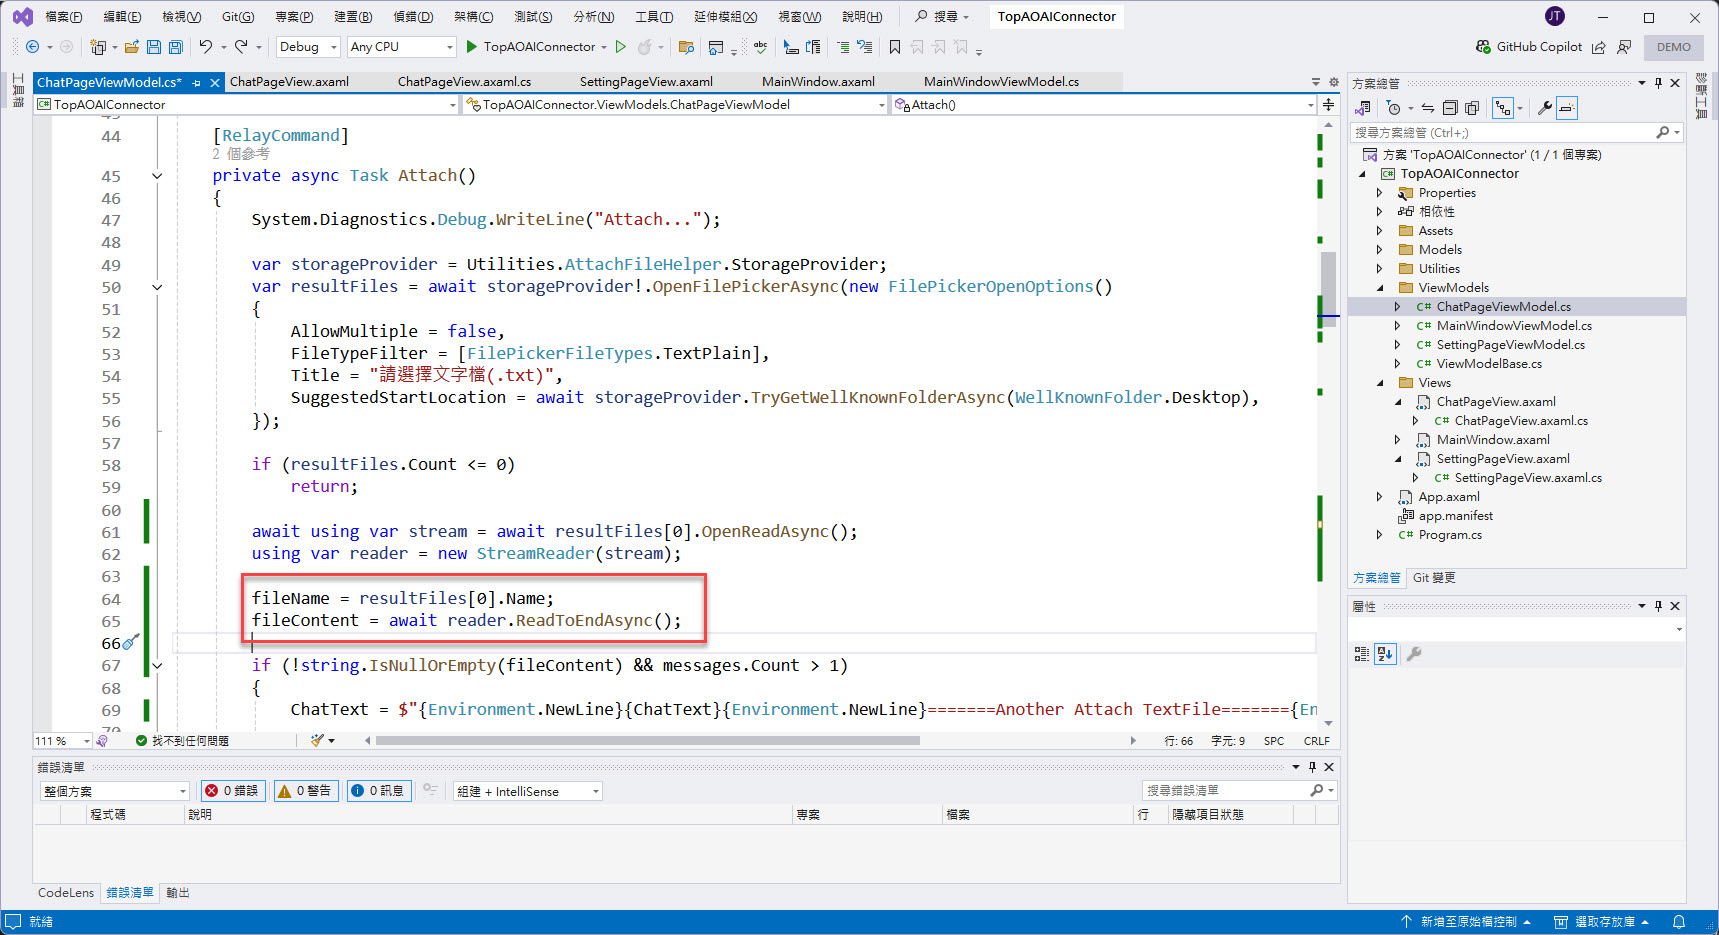Click the save file disk icon

click(x=154, y=47)
